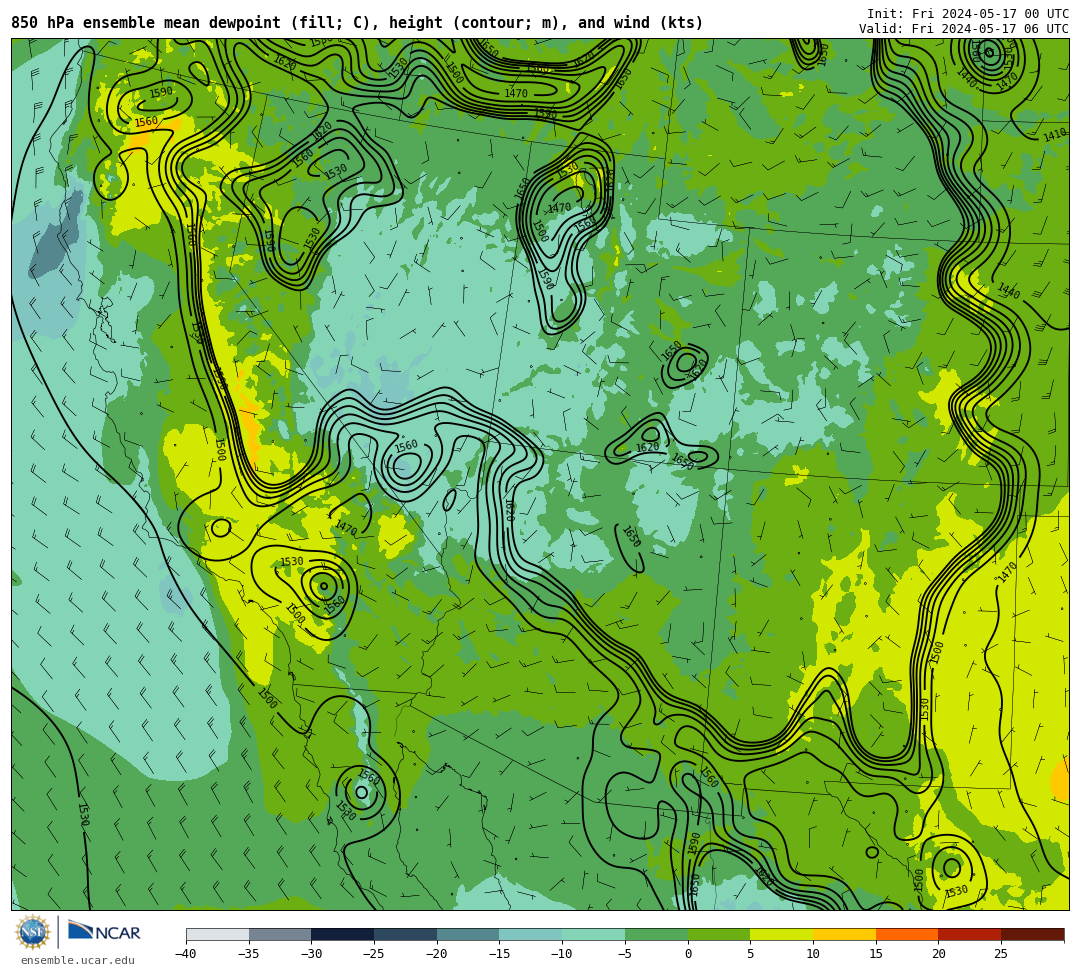Screen dimensions: 1080x973
Task: Click the 10 to 15 amber swatch
Action: click(x=844, y=934)
